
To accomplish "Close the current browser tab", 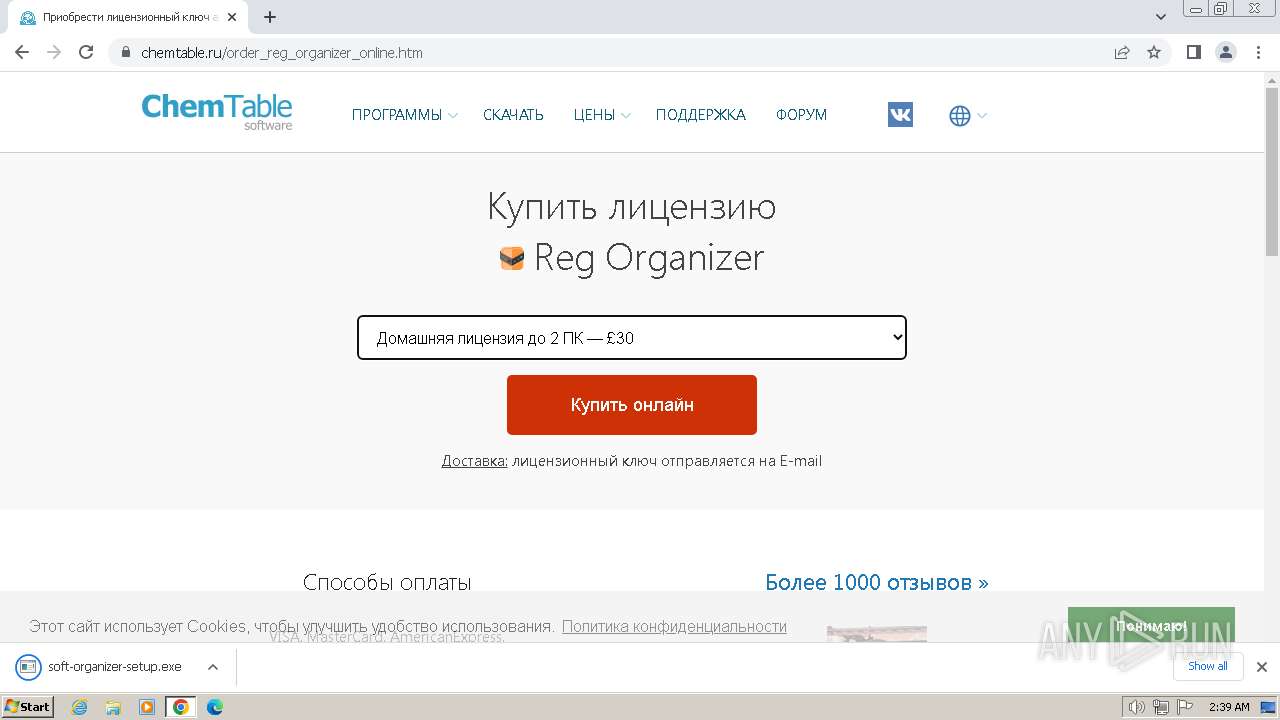I will (x=232, y=17).
